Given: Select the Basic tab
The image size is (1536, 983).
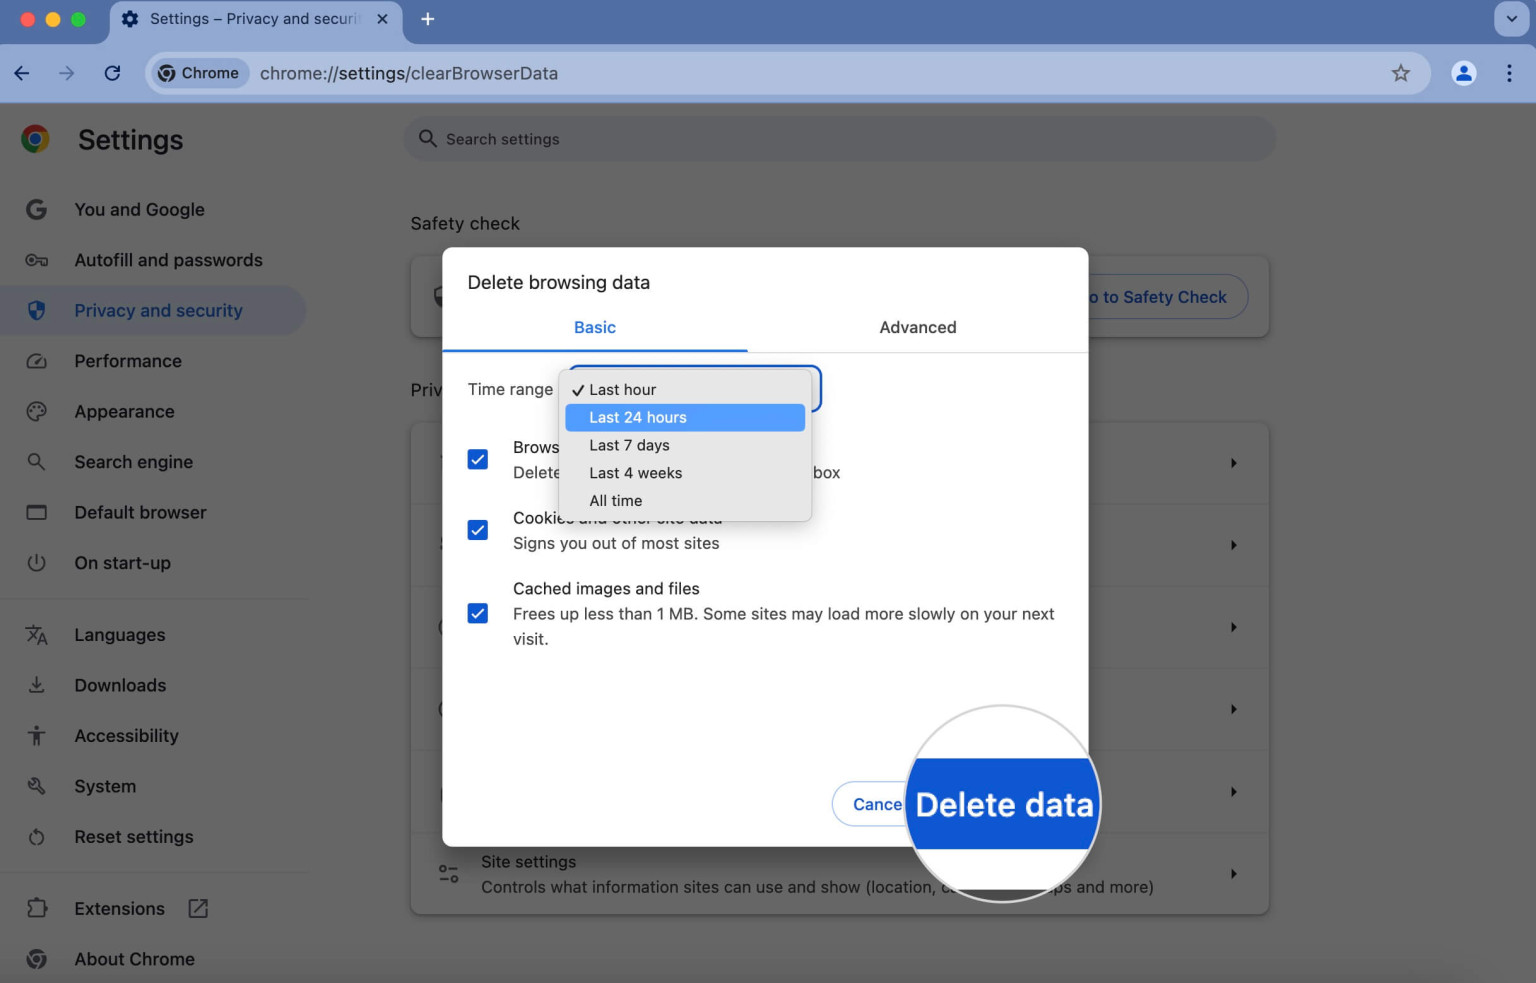Looking at the screenshot, I should click(595, 327).
